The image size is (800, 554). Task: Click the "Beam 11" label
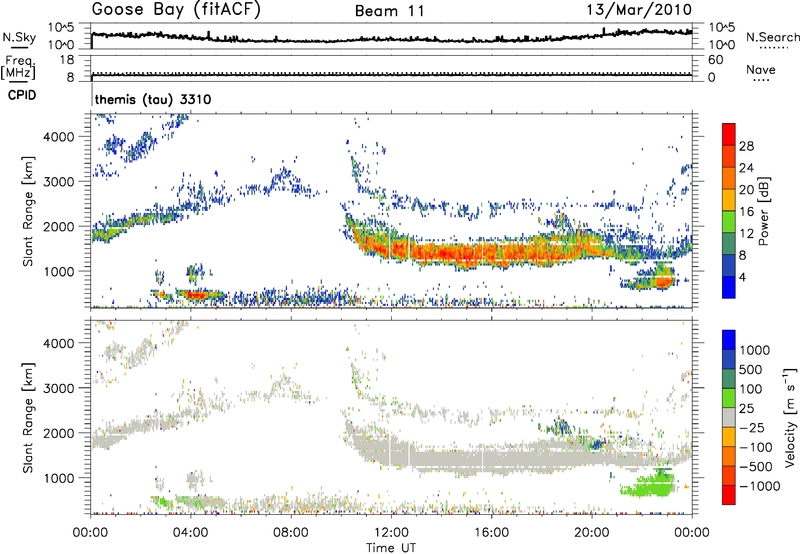click(x=389, y=11)
